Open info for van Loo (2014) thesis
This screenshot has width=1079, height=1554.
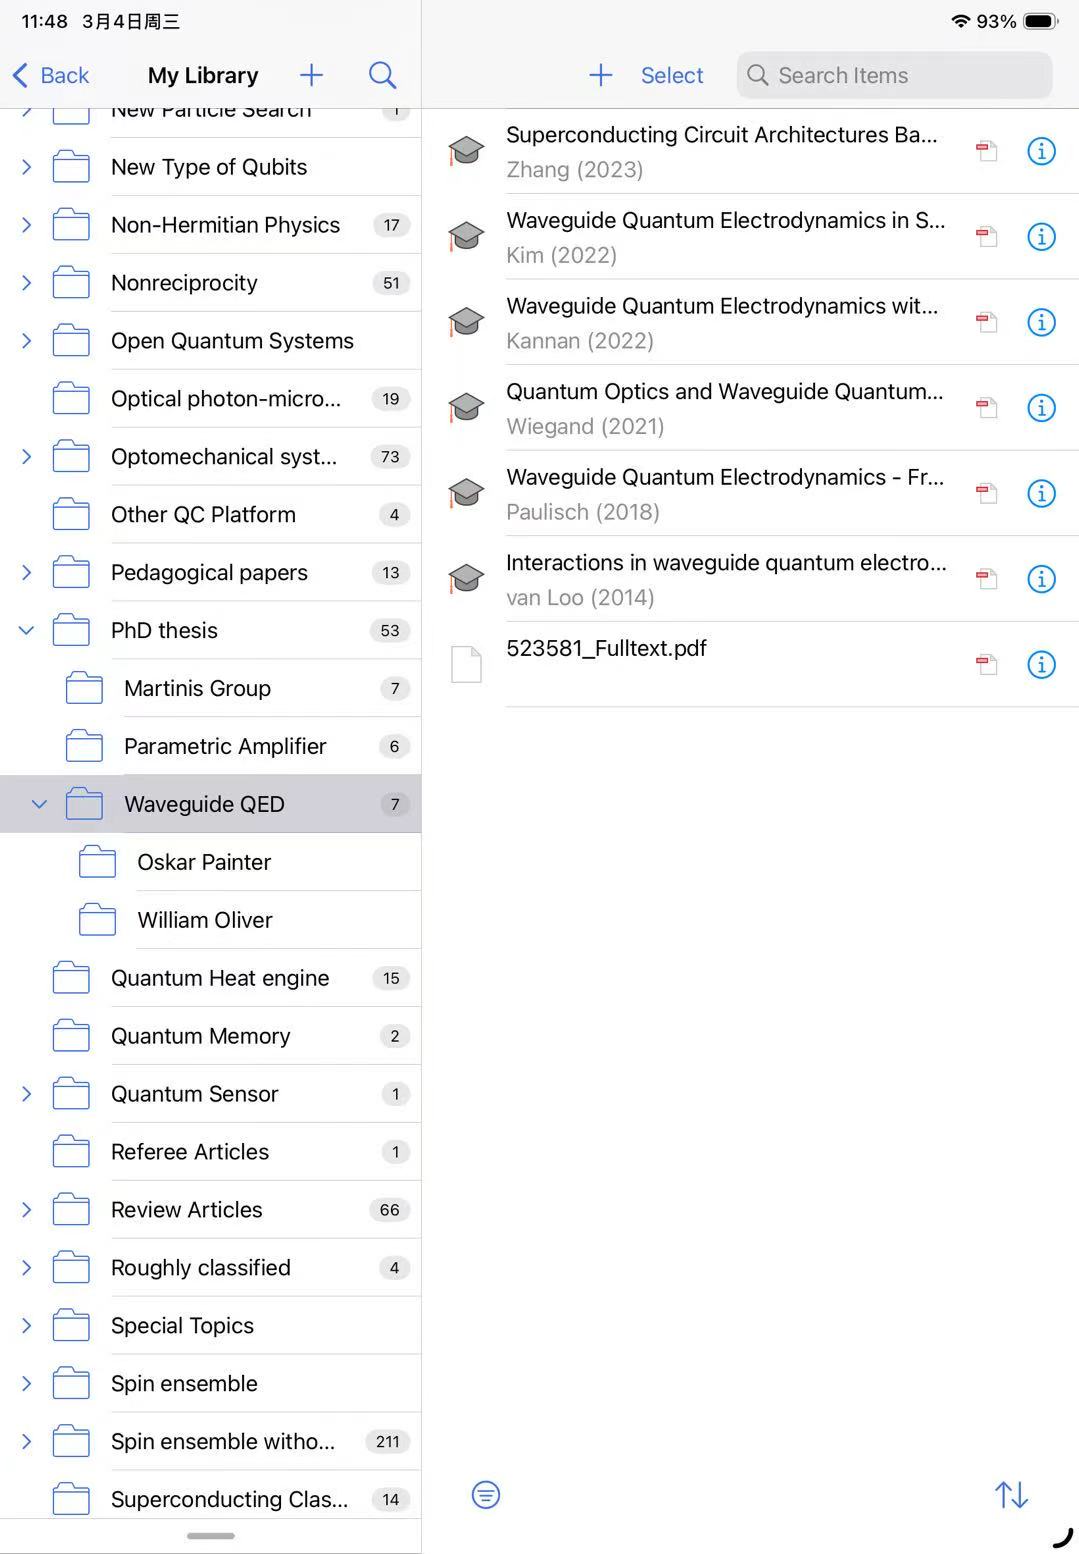click(x=1041, y=579)
